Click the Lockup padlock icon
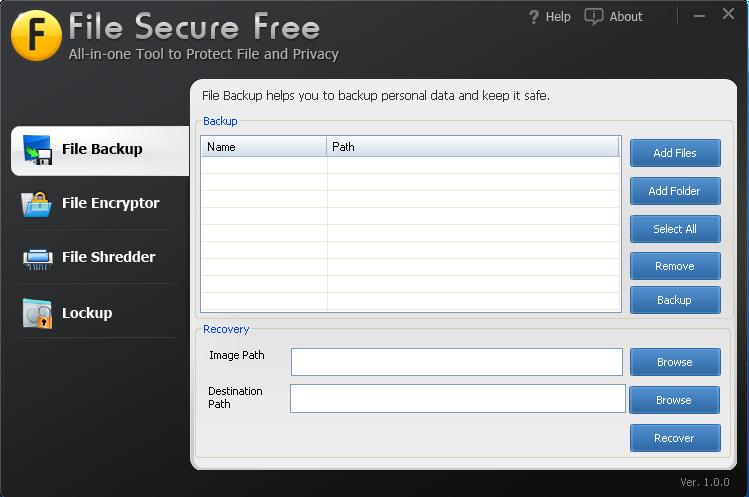 click(37, 313)
